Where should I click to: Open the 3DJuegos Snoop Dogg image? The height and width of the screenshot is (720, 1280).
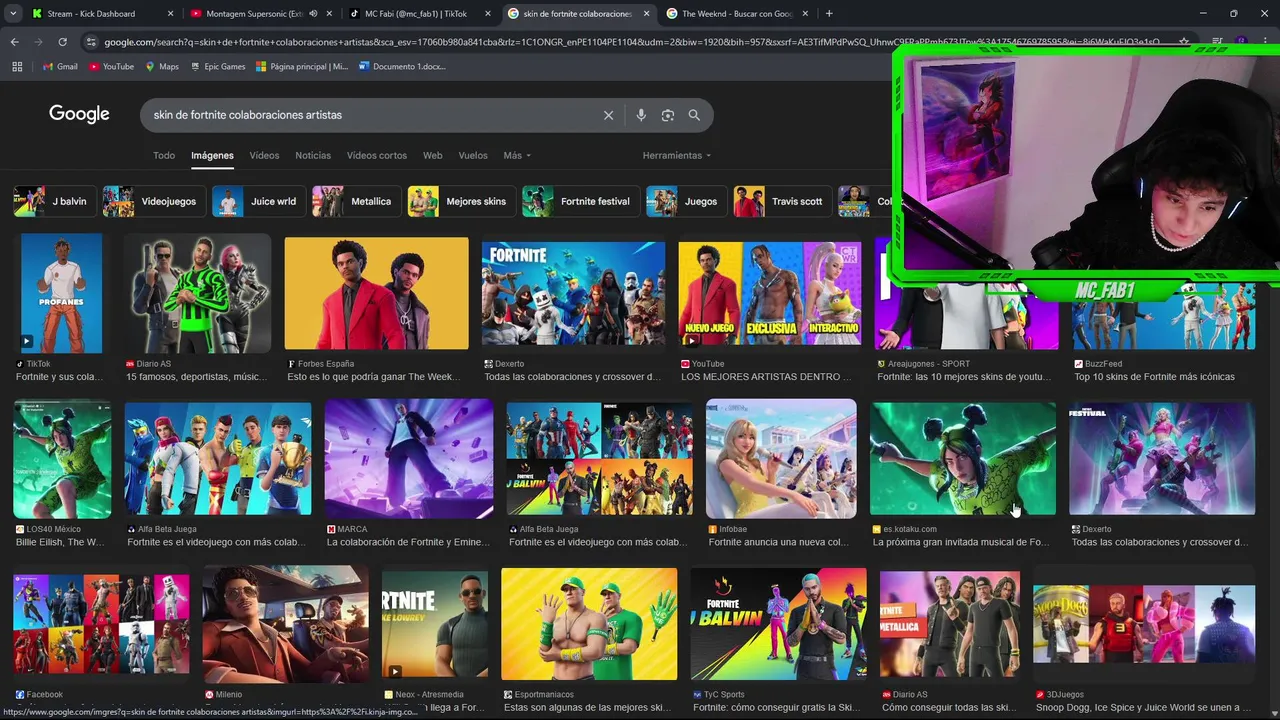tap(1144, 625)
